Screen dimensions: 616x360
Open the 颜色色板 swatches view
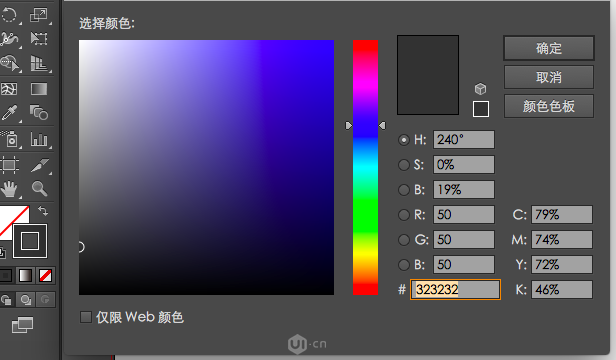[x=549, y=106]
